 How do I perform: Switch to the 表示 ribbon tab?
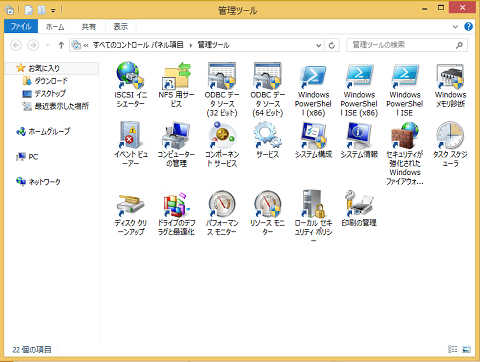121,26
